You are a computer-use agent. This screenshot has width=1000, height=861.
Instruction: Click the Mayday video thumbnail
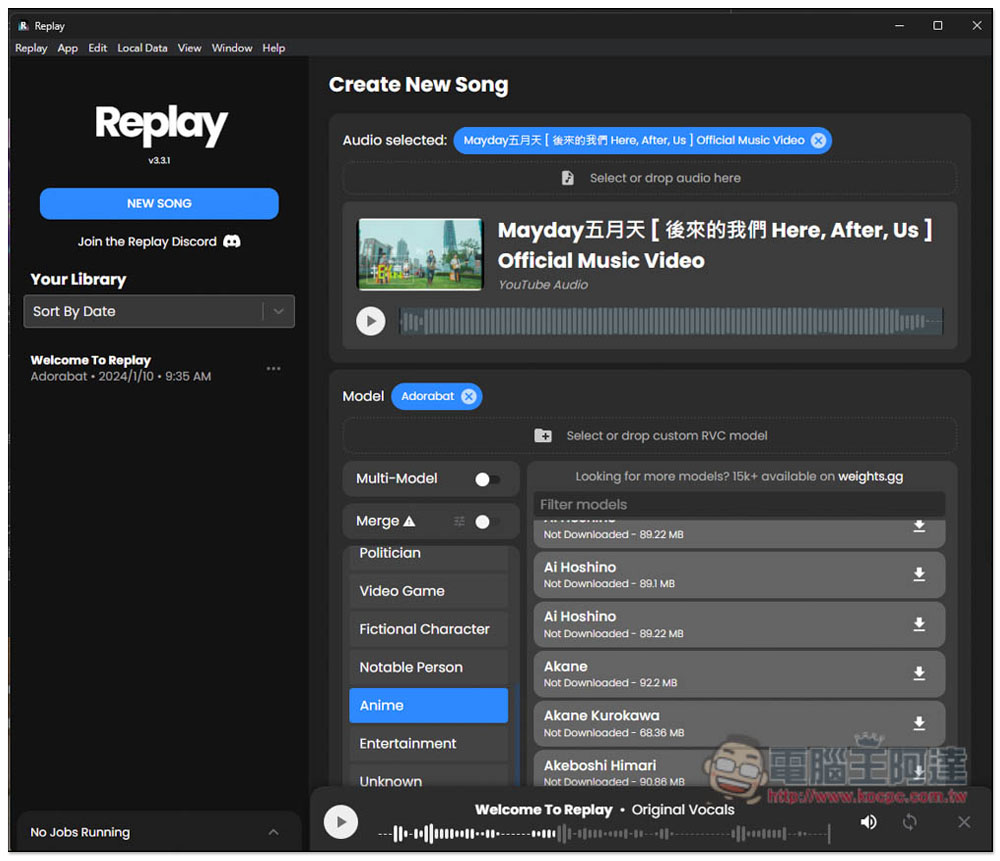tap(420, 254)
